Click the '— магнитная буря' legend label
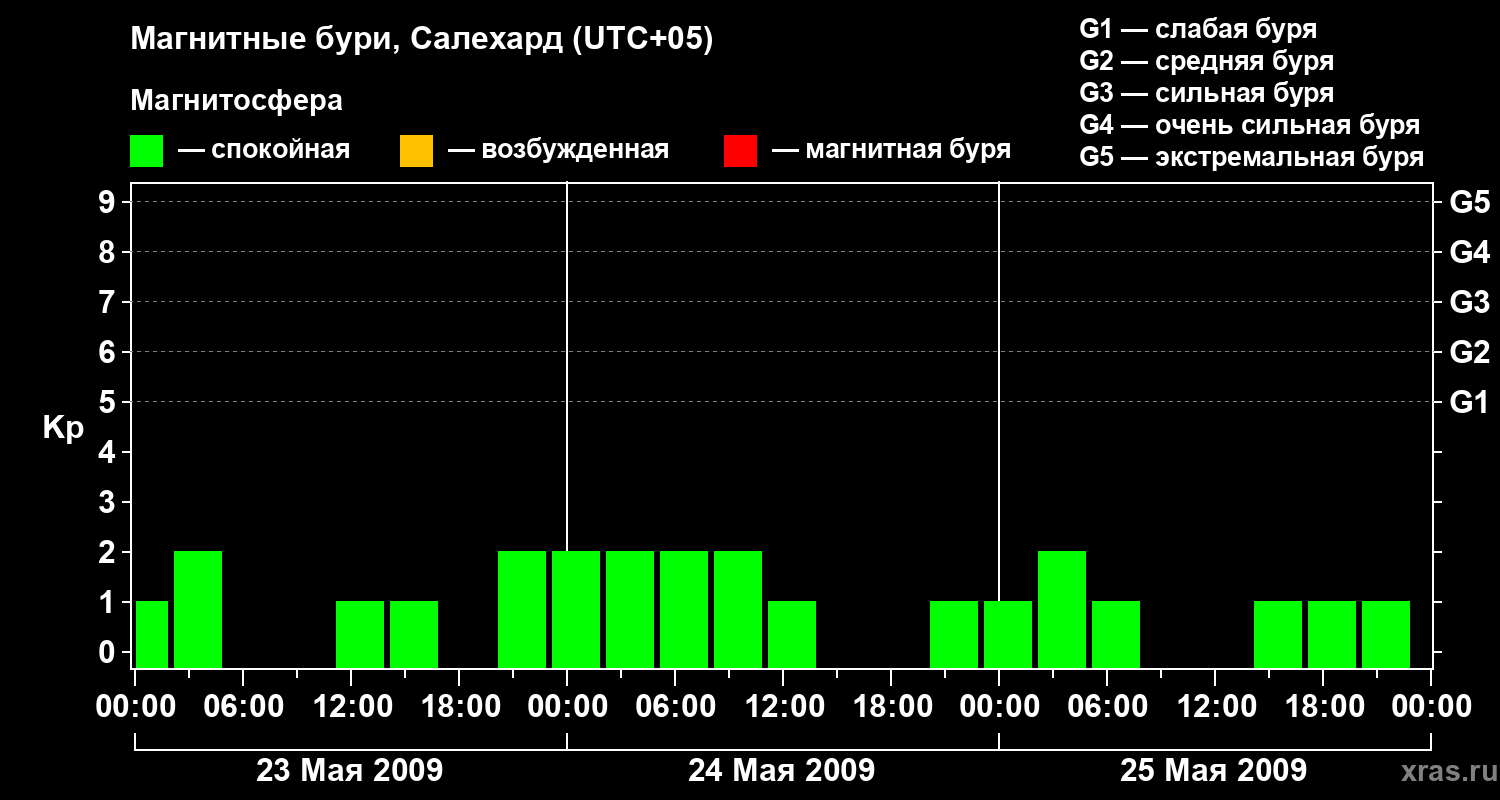The image size is (1500, 800). coord(891,151)
